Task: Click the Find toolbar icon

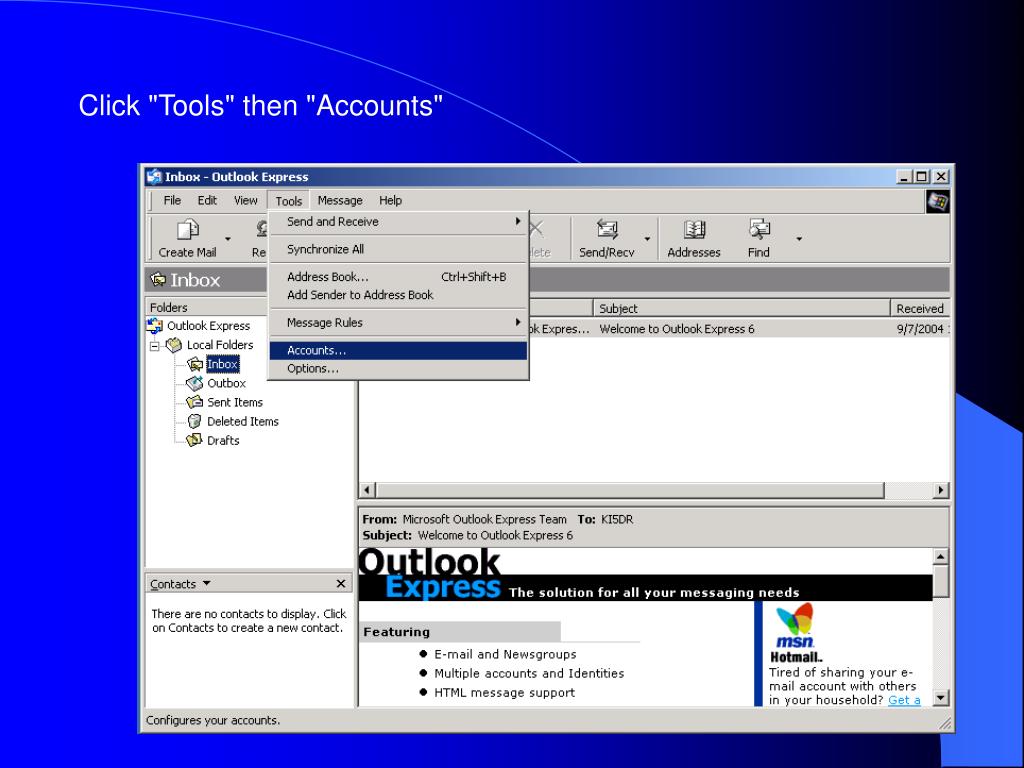Action: pyautogui.click(x=760, y=230)
